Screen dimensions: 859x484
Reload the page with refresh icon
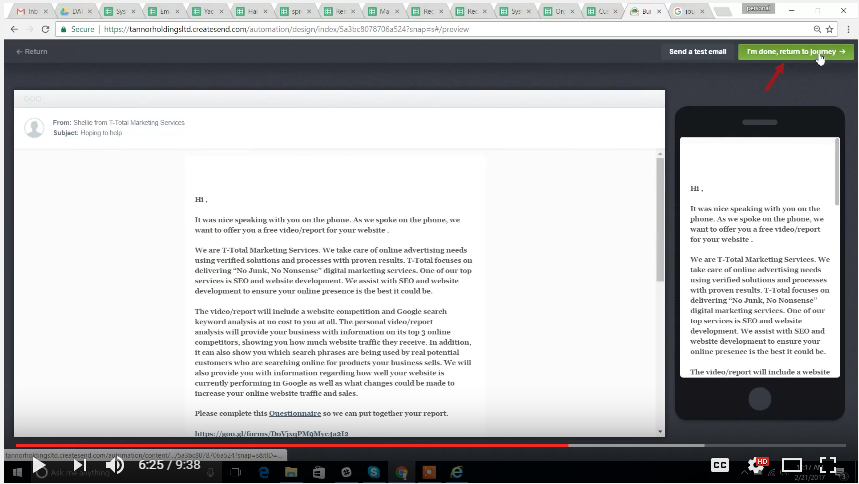pos(46,29)
